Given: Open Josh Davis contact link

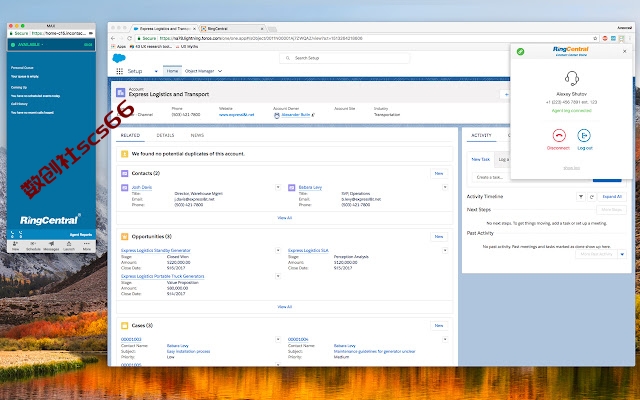Looking at the screenshot, I should 142,187.
